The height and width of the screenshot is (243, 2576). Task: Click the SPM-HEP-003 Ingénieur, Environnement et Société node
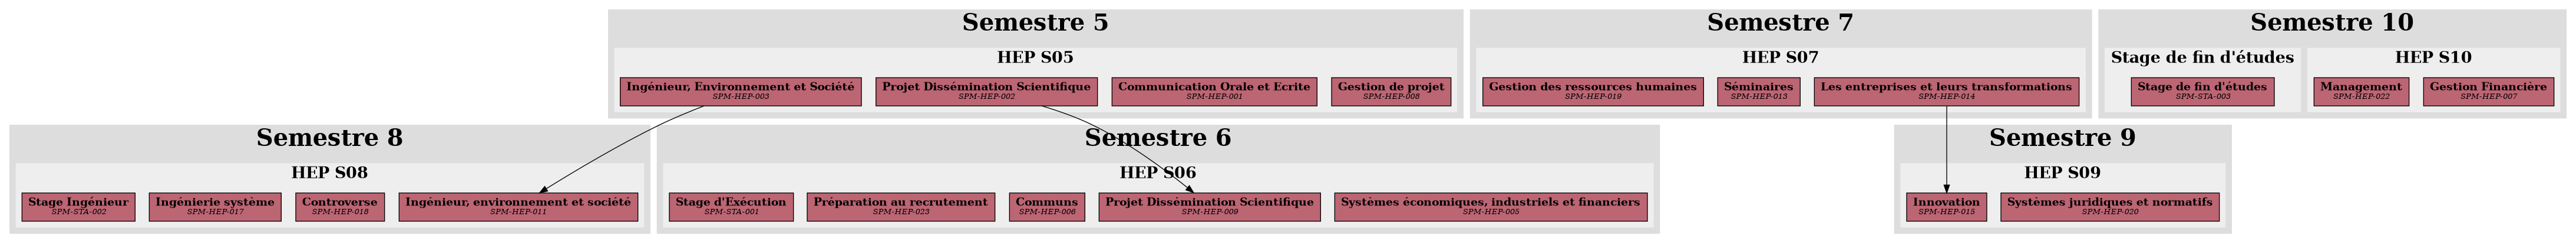click(x=740, y=91)
